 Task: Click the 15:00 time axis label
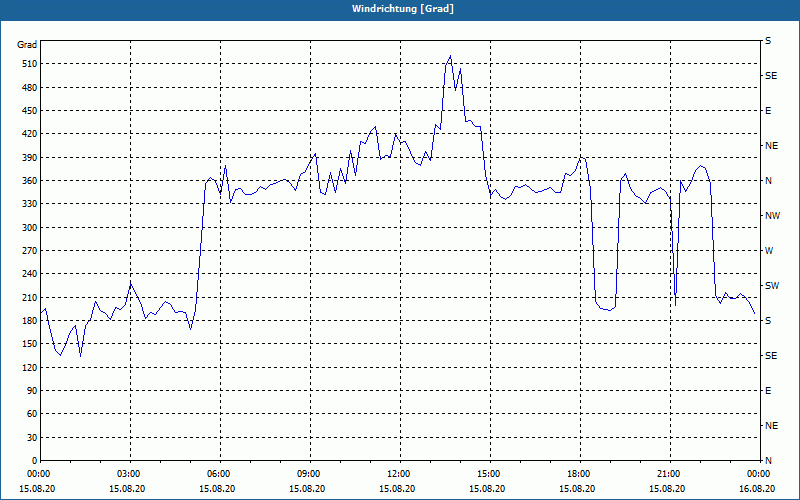490,474
